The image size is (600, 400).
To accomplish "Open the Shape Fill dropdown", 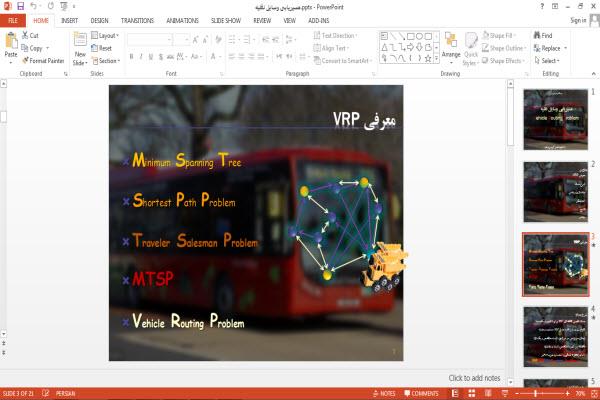I will (x=499, y=35).
